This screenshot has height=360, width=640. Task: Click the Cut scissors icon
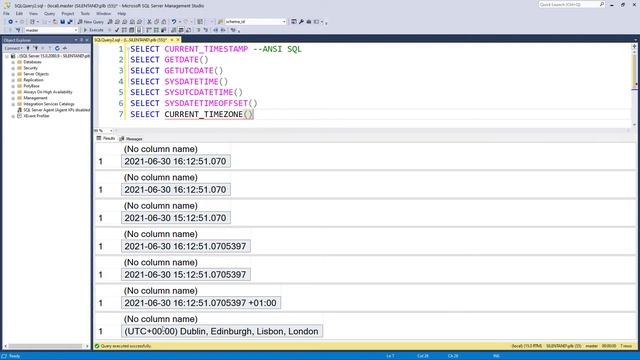(149, 22)
